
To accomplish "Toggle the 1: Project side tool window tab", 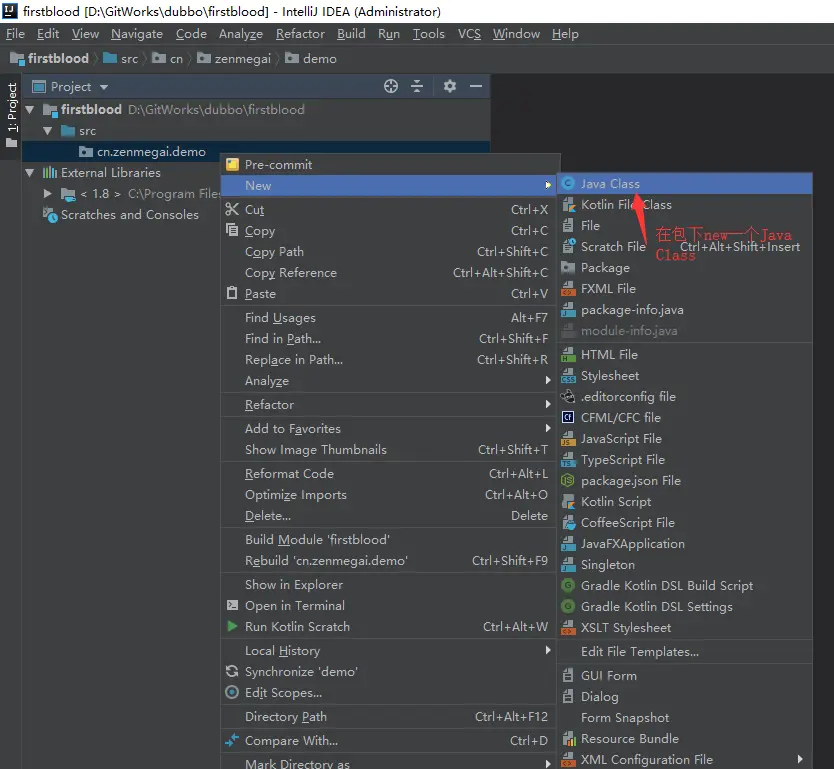I will (12, 114).
